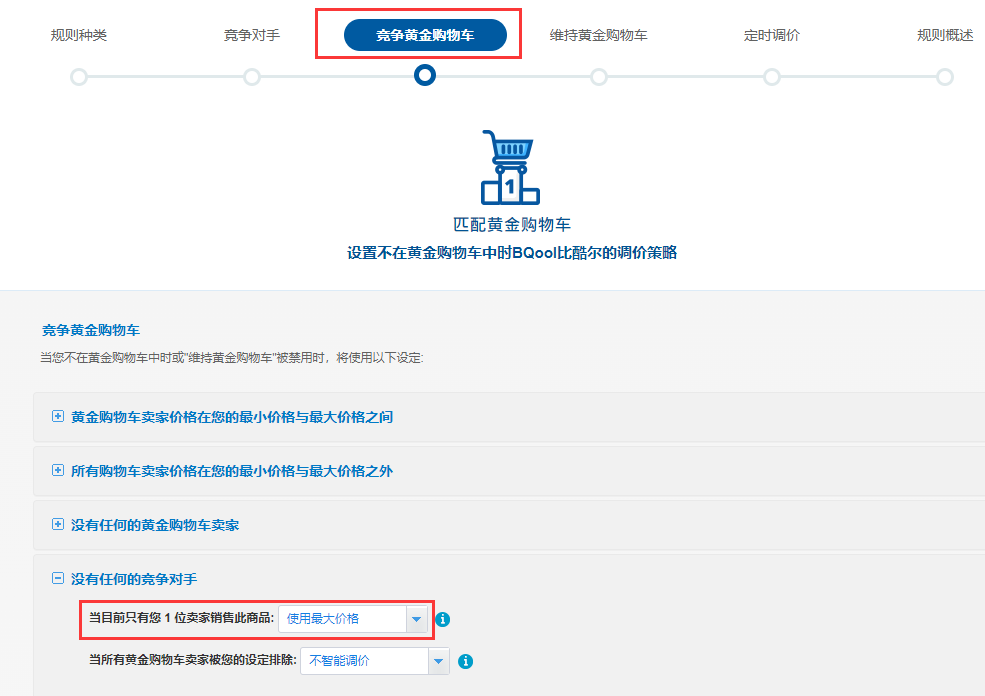This screenshot has height=696, width=985.
Task: Expand 黄金购物车卖家价格在您的最小价格与最大价格之间 section title
Action: [232, 417]
